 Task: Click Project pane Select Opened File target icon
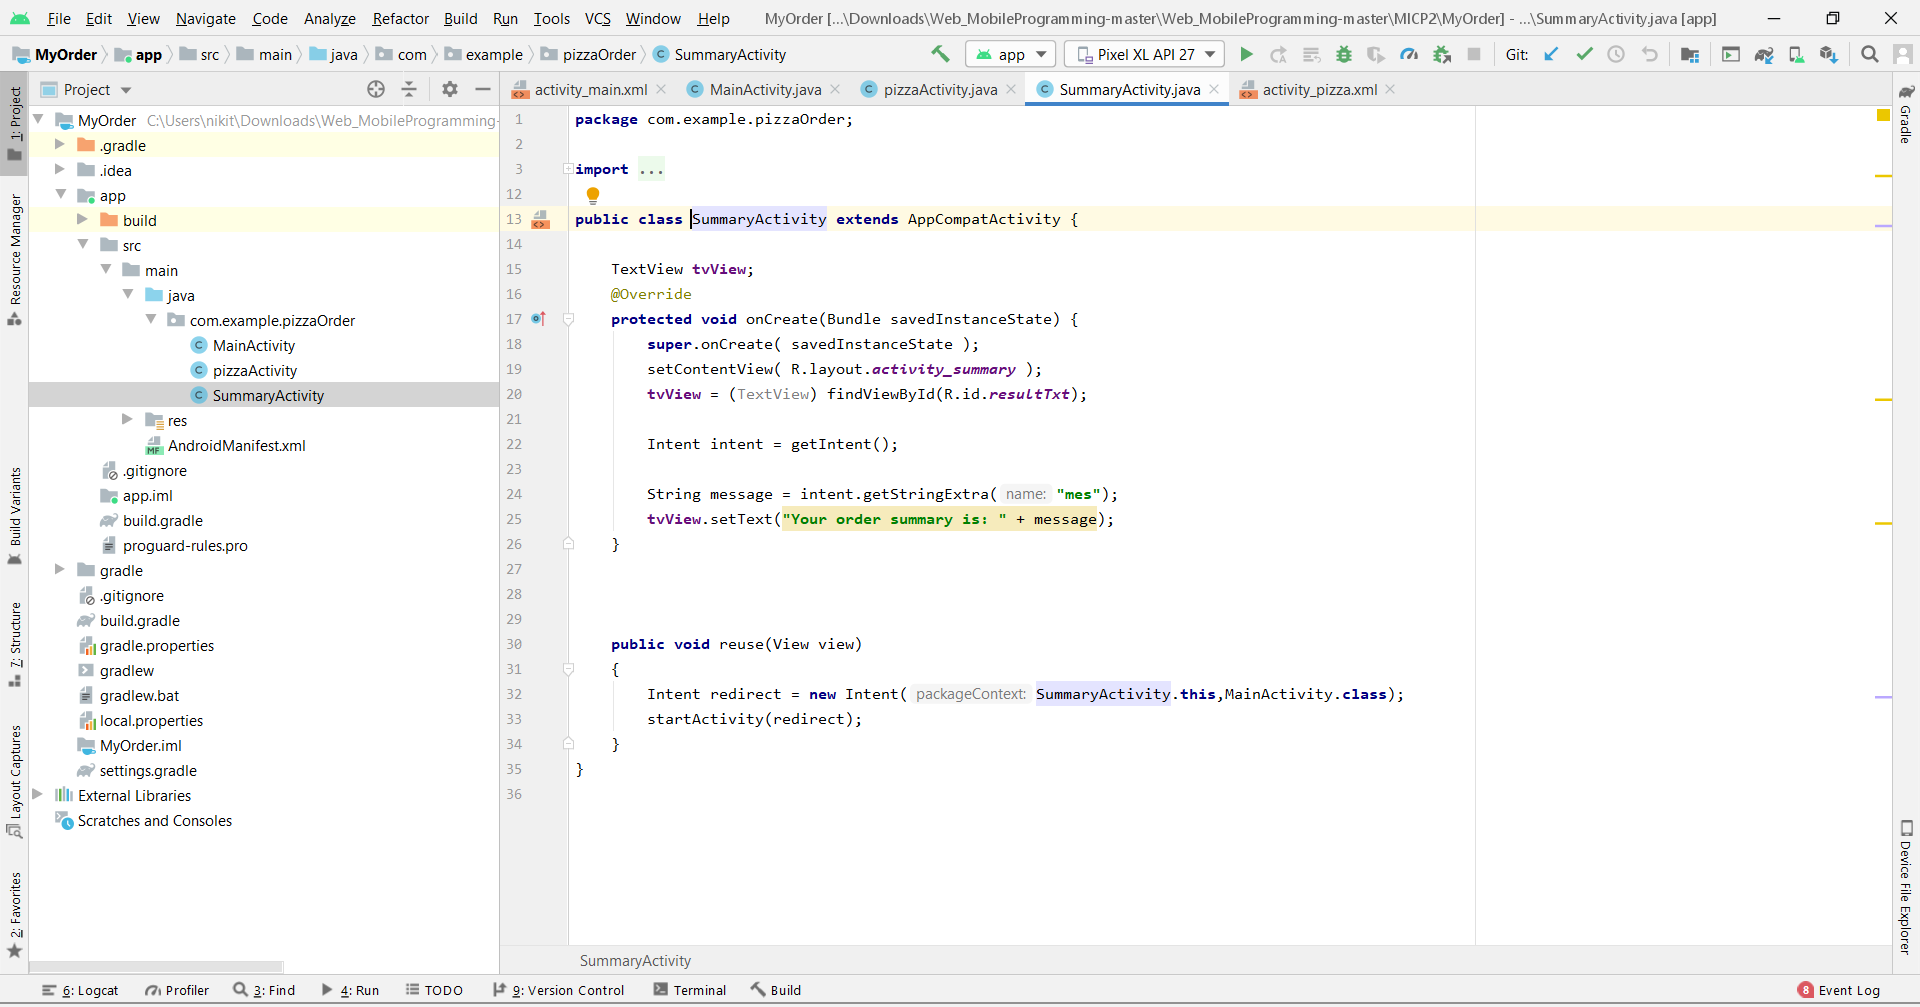click(376, 89)
